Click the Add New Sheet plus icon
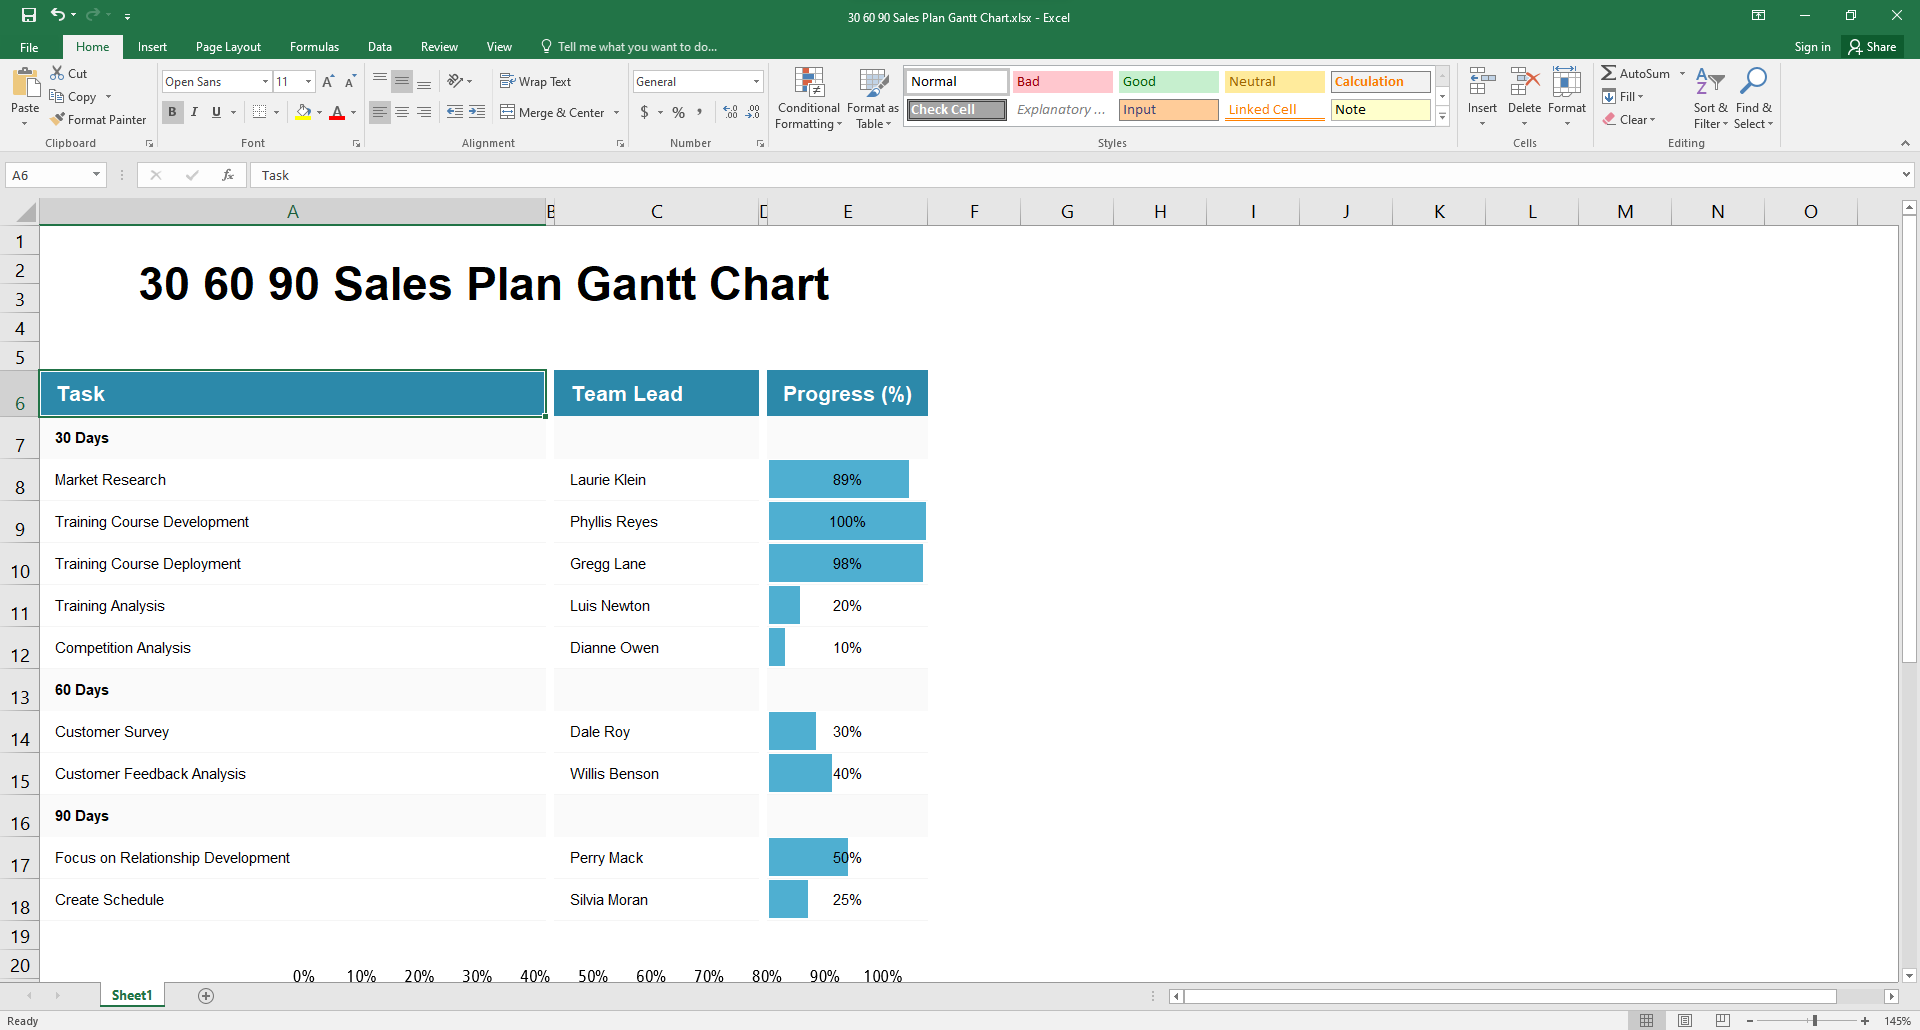This screenshot has height=1030, width=1920. pos(206,996)
